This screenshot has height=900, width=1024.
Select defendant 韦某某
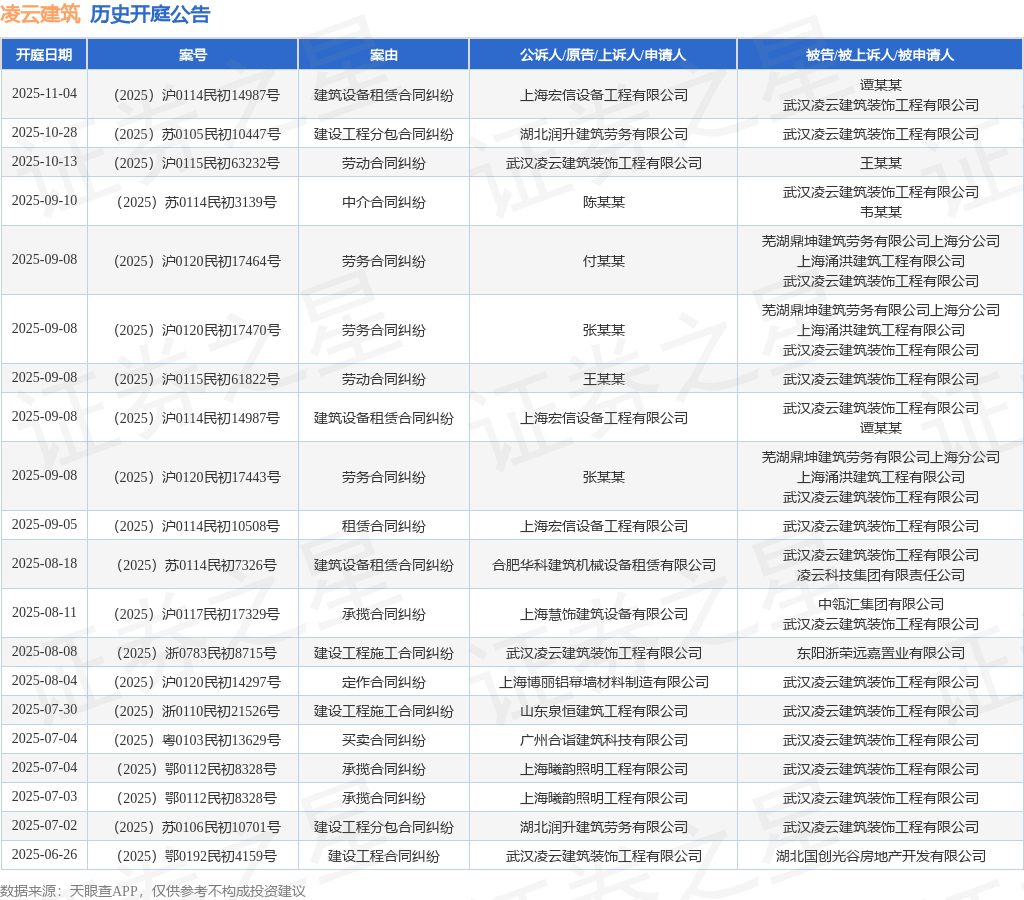(x=880, y=212)
